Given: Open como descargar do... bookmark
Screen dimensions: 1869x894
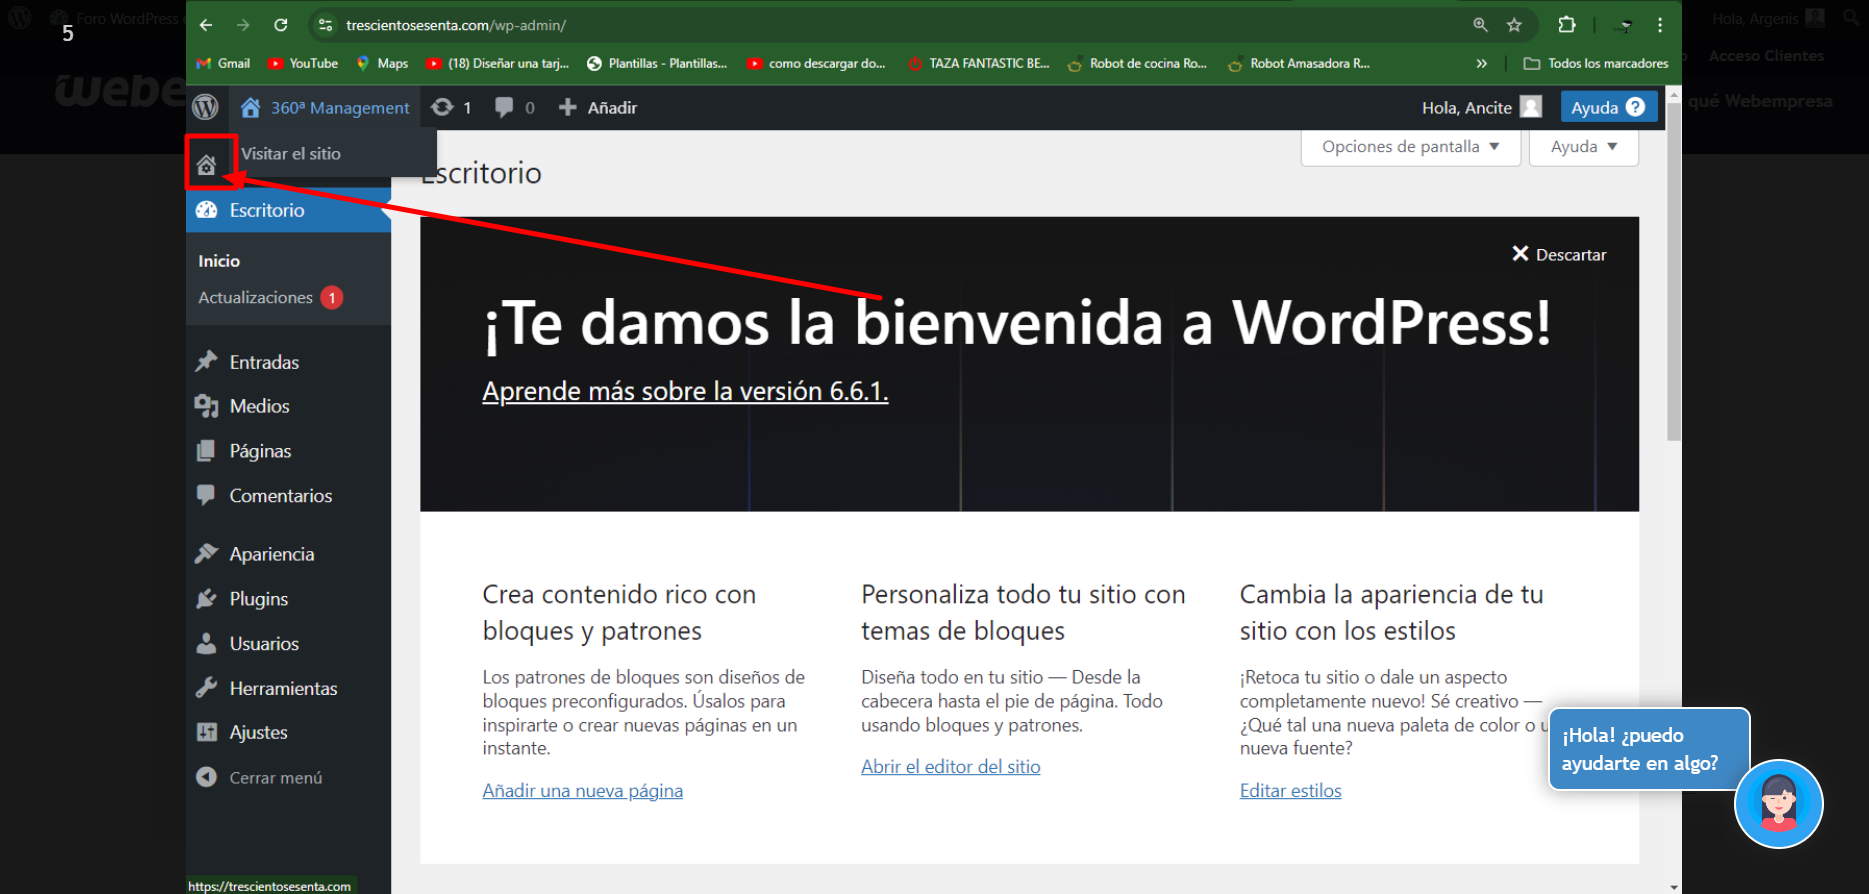Looking at the screenshot, I should click(x=816, y=63).
